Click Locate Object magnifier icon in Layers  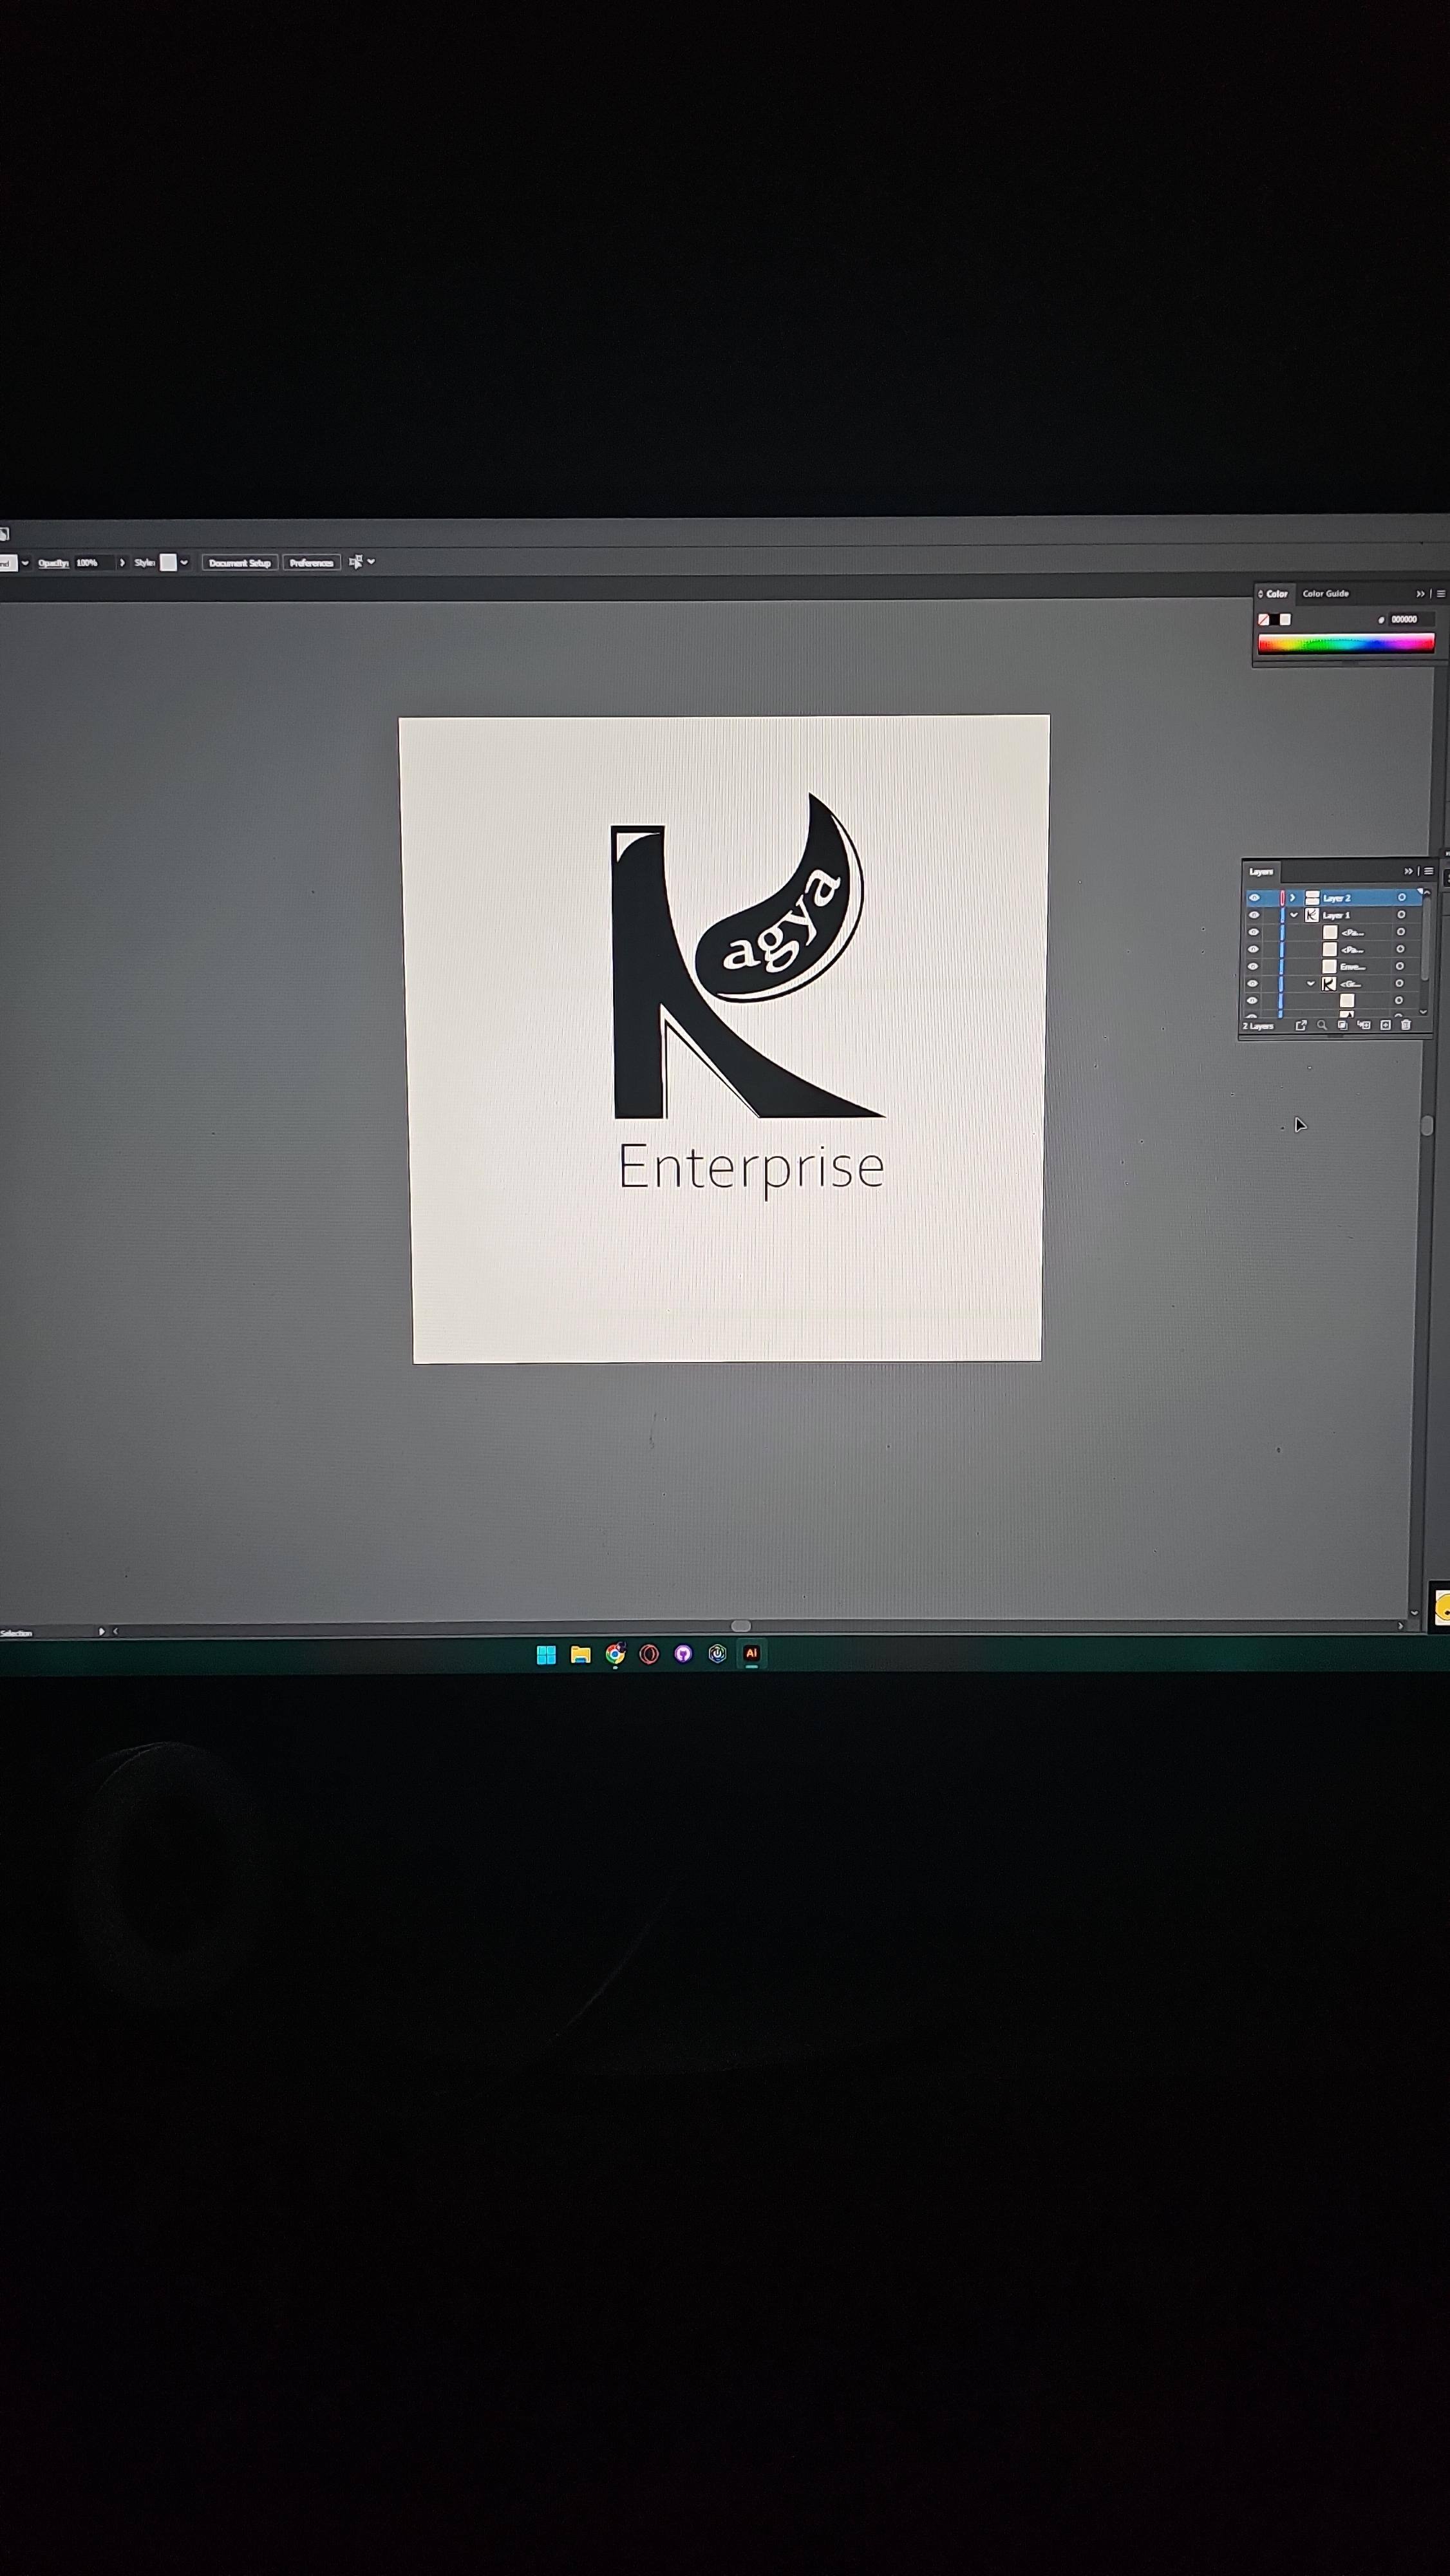point(1322,1025)
